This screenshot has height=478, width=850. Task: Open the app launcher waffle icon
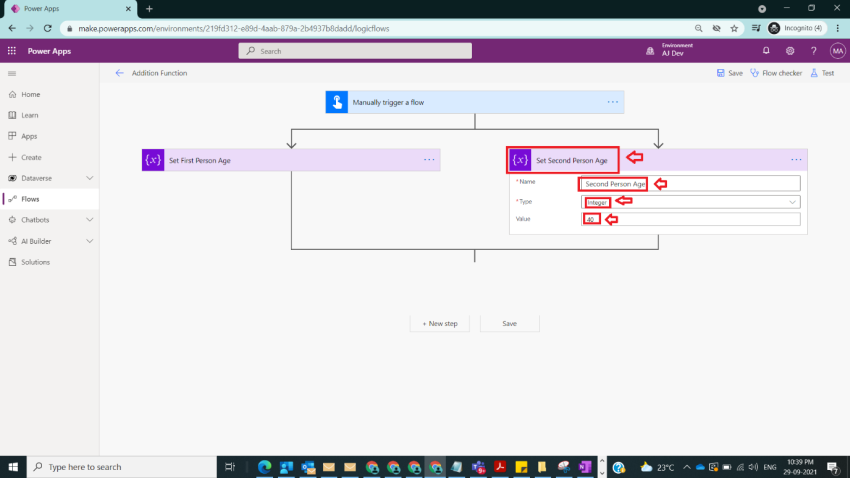[x=11, y=51]
